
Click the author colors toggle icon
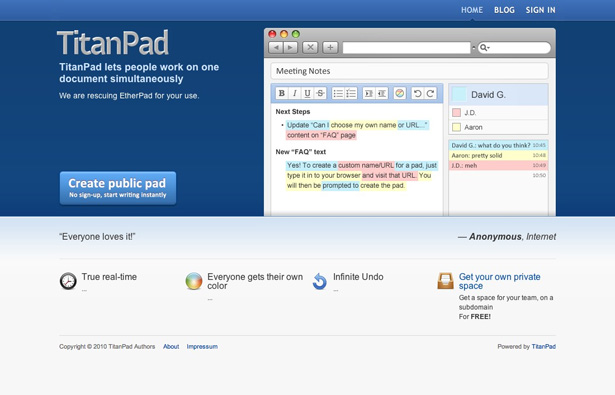pyautogui.click(x=399, y=93)
